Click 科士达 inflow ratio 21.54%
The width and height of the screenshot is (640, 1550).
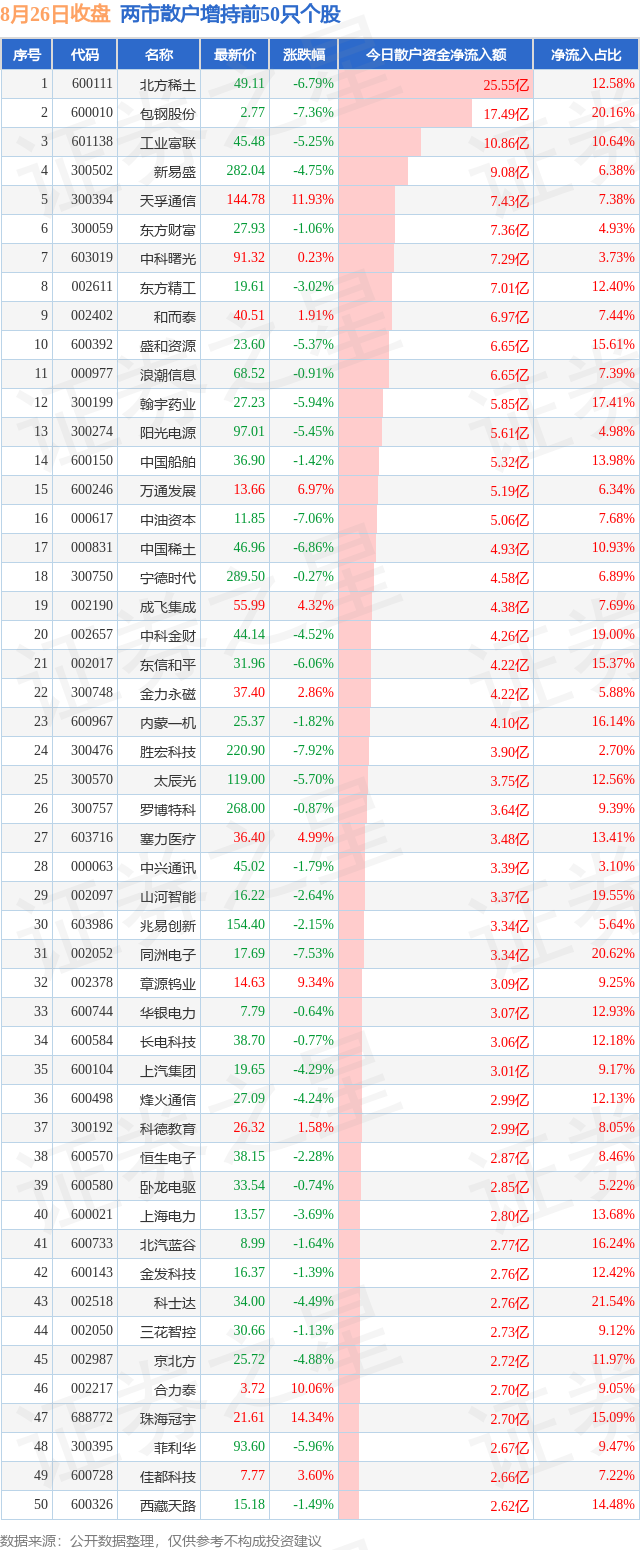click(613, 1302)
